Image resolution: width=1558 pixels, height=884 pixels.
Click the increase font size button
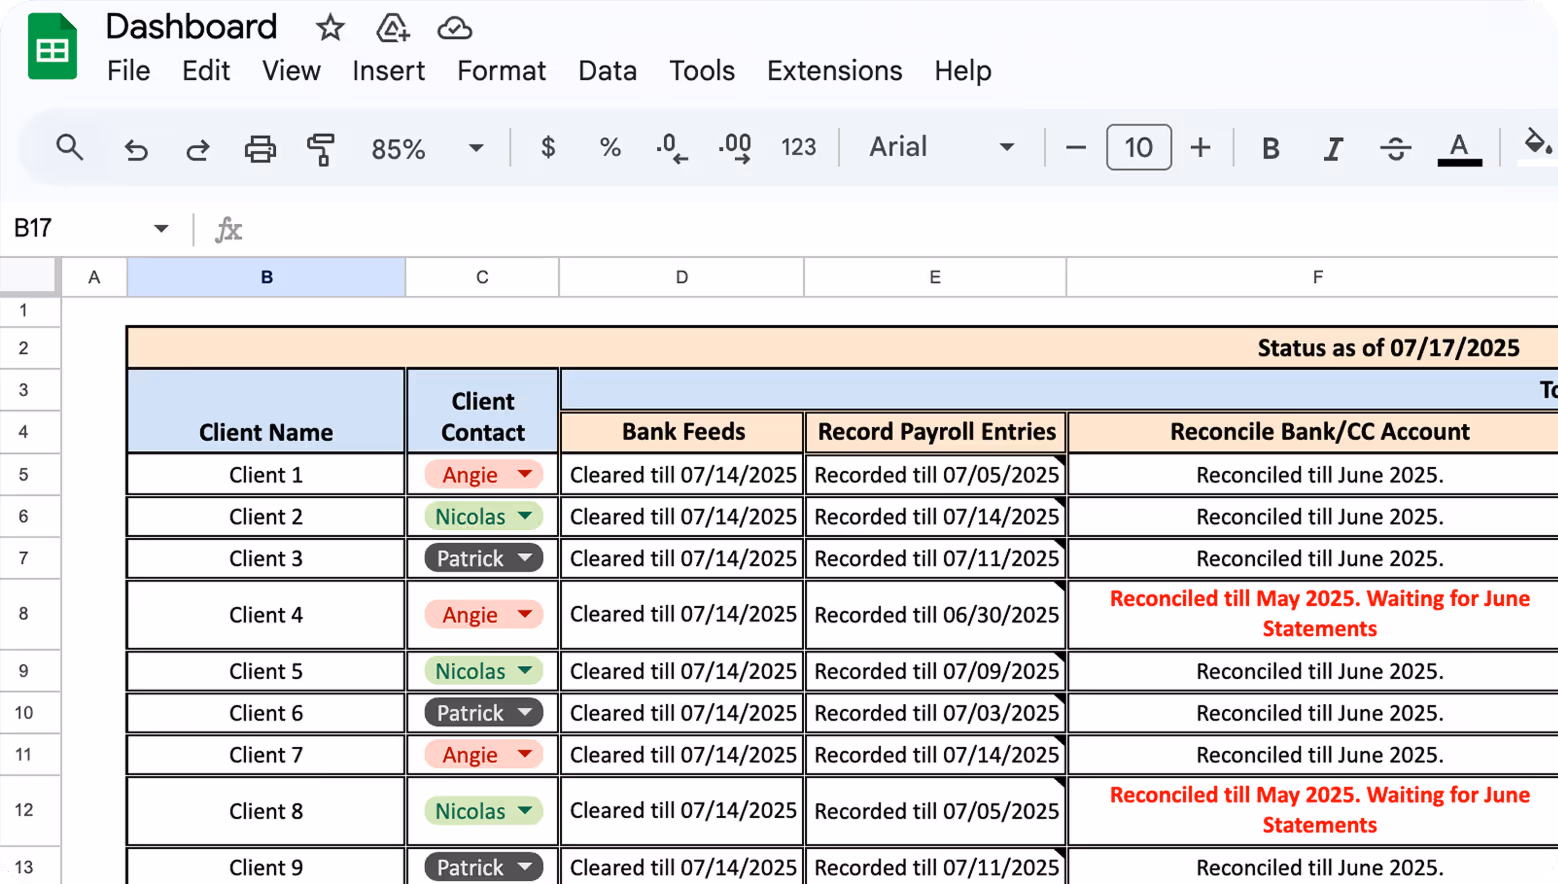pyautogui.click(x=1199, y=147)
